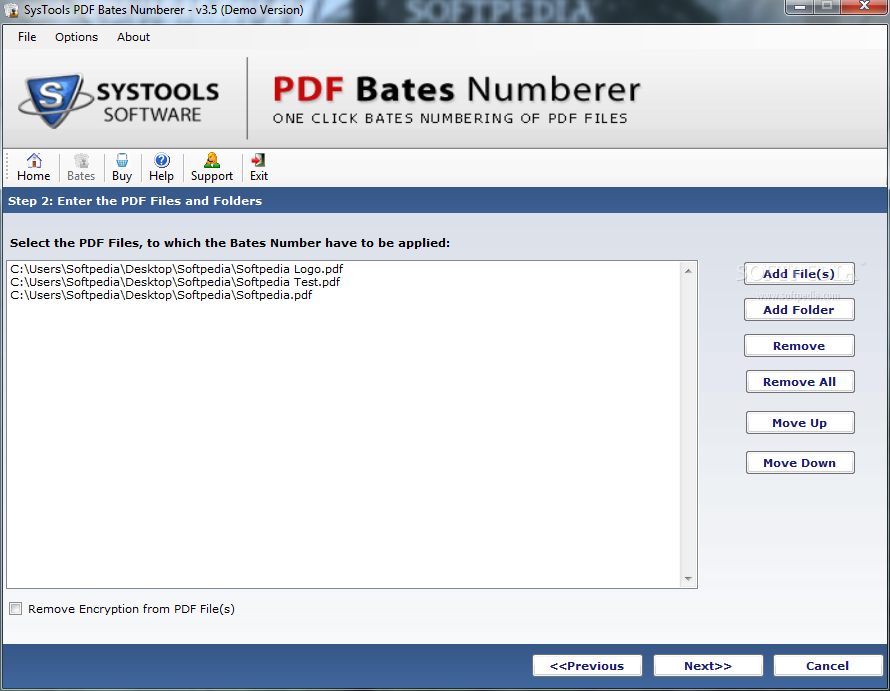Click the Add File(s) button
Screen dimensions: 890x691
[799, 274]
